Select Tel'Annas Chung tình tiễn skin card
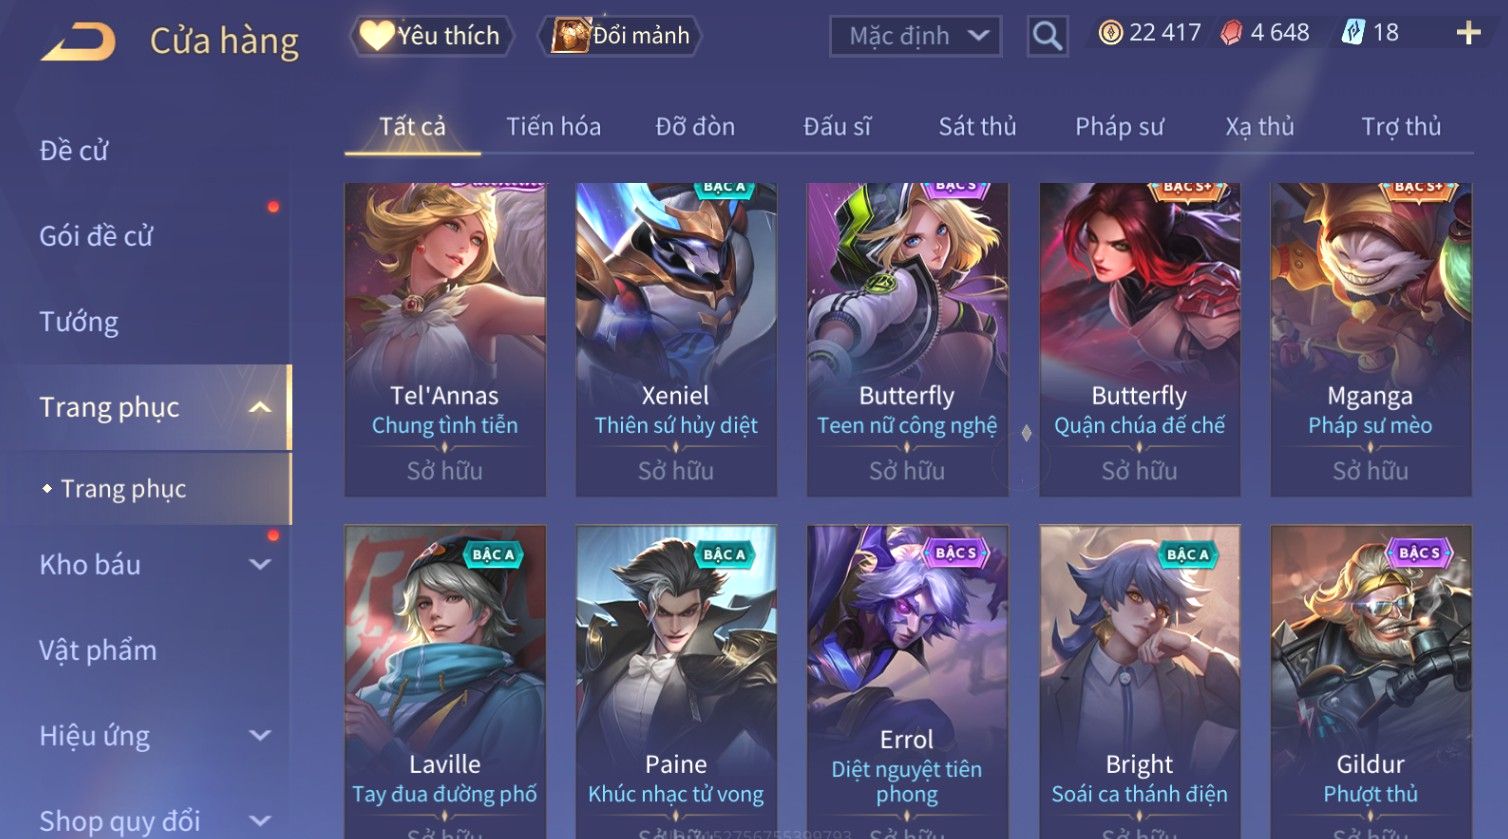The width and height of the screenshot is (1508, 839). pos(445,339)
